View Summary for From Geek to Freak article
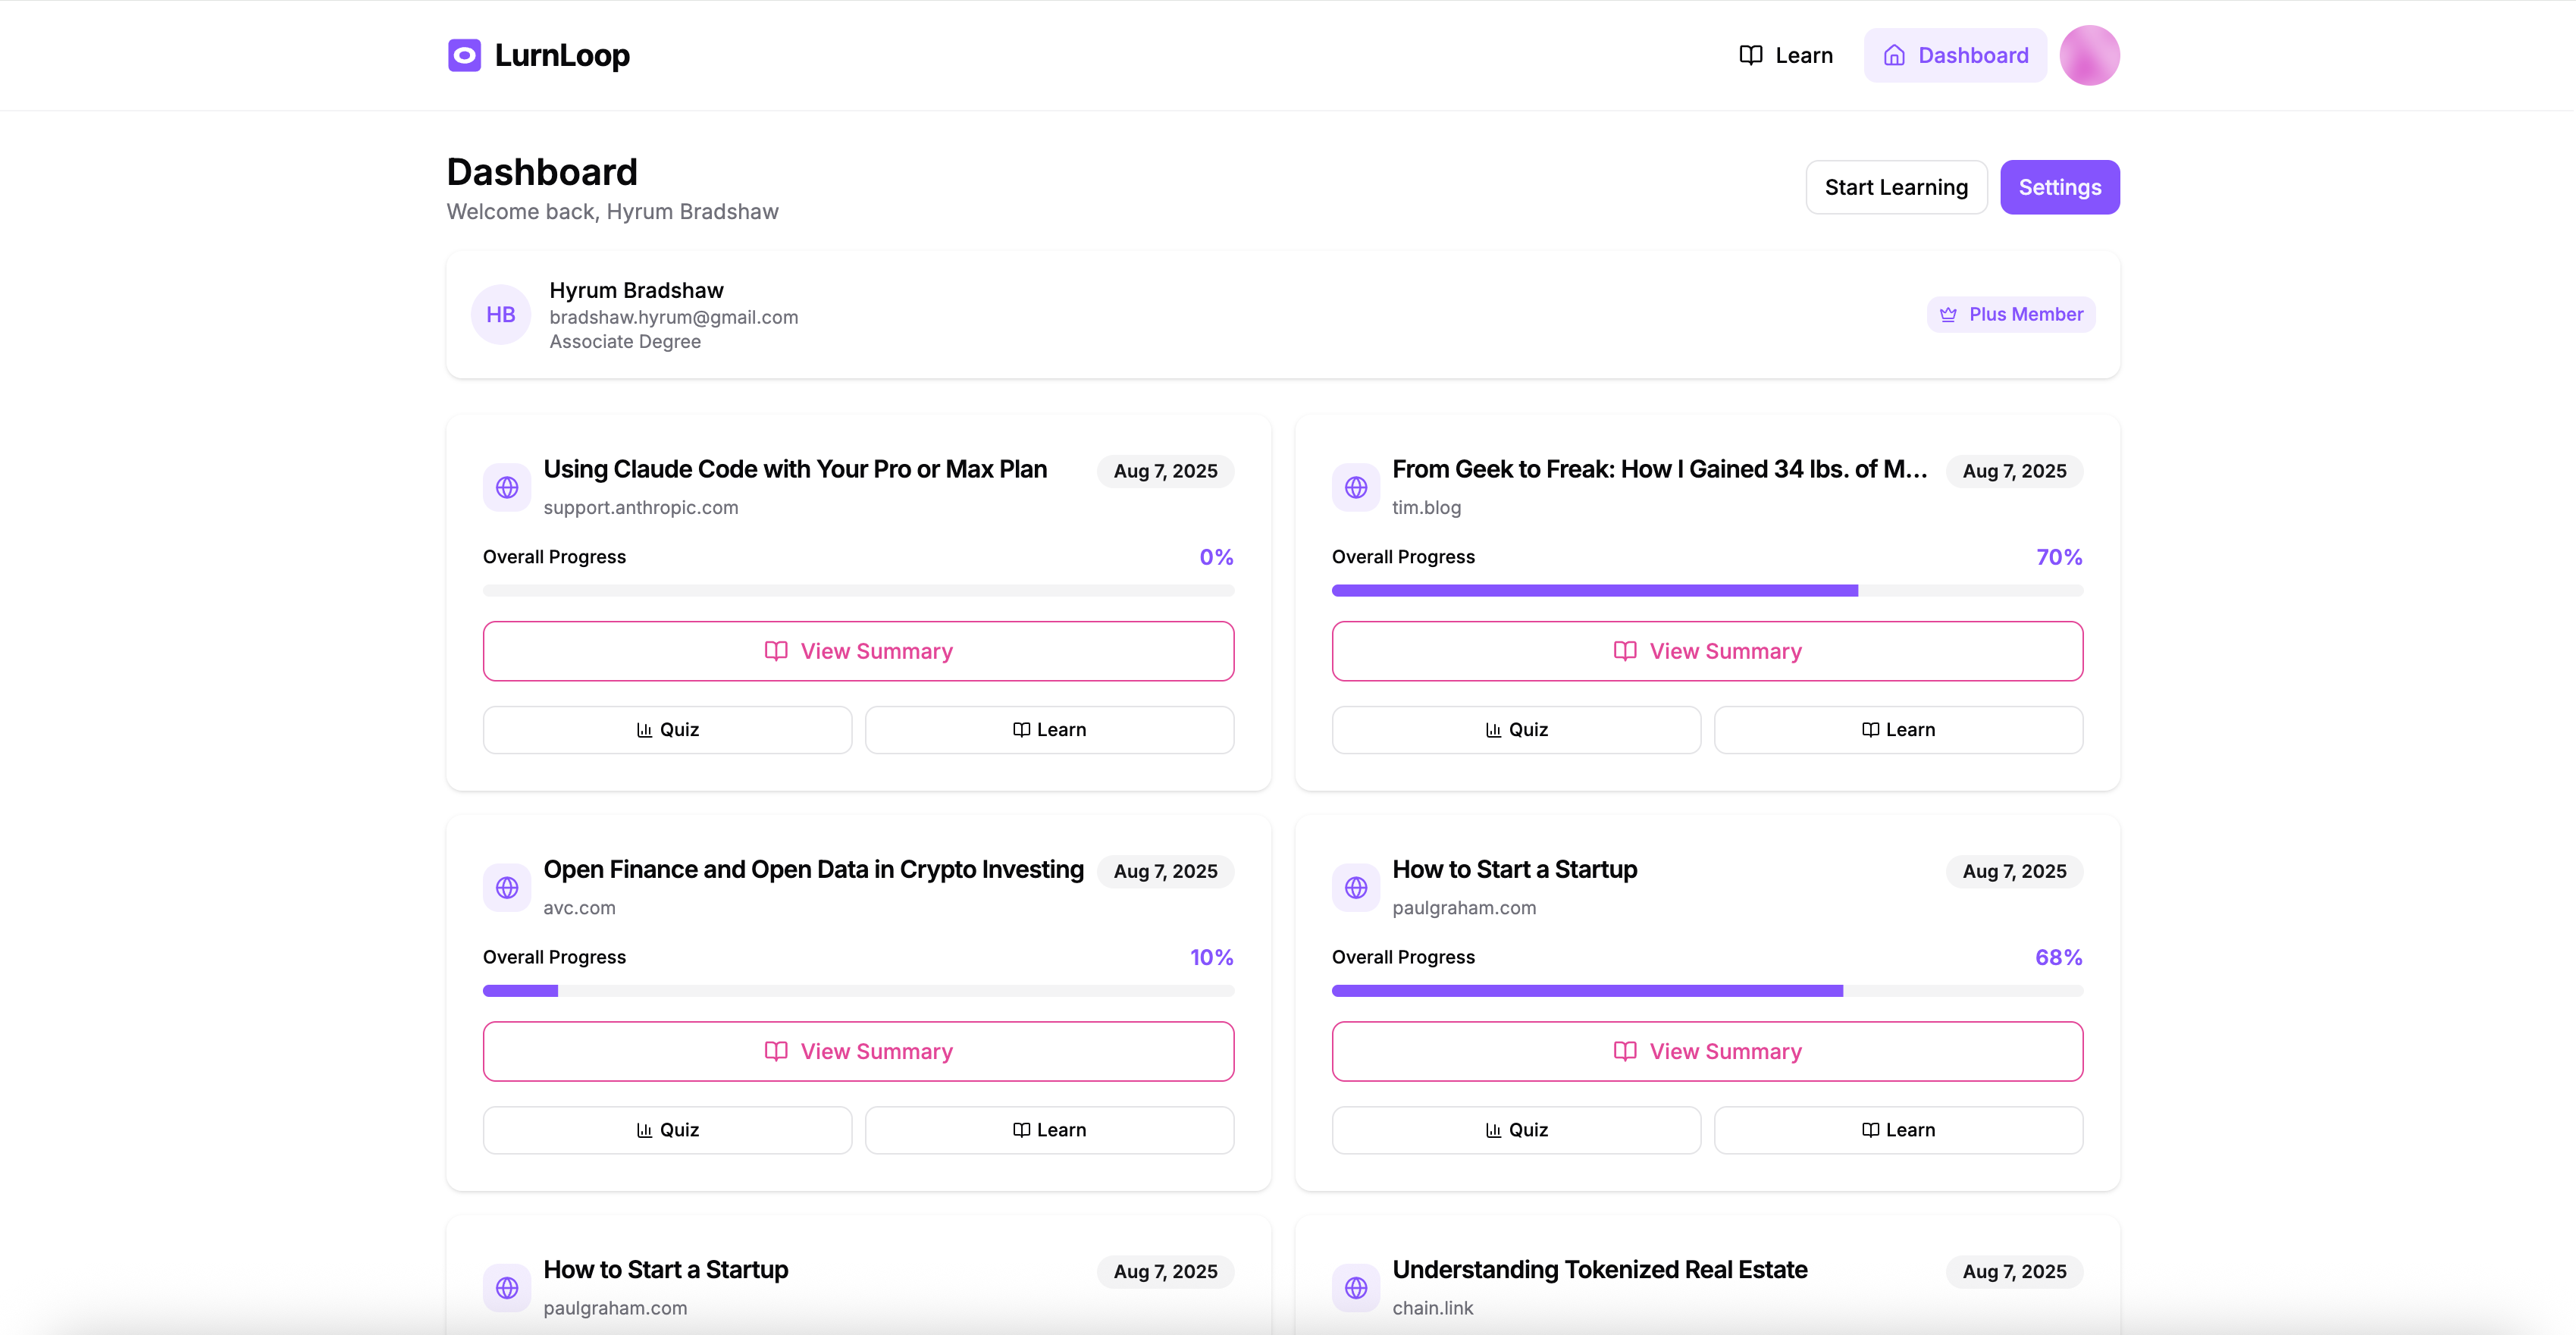 1707,651
